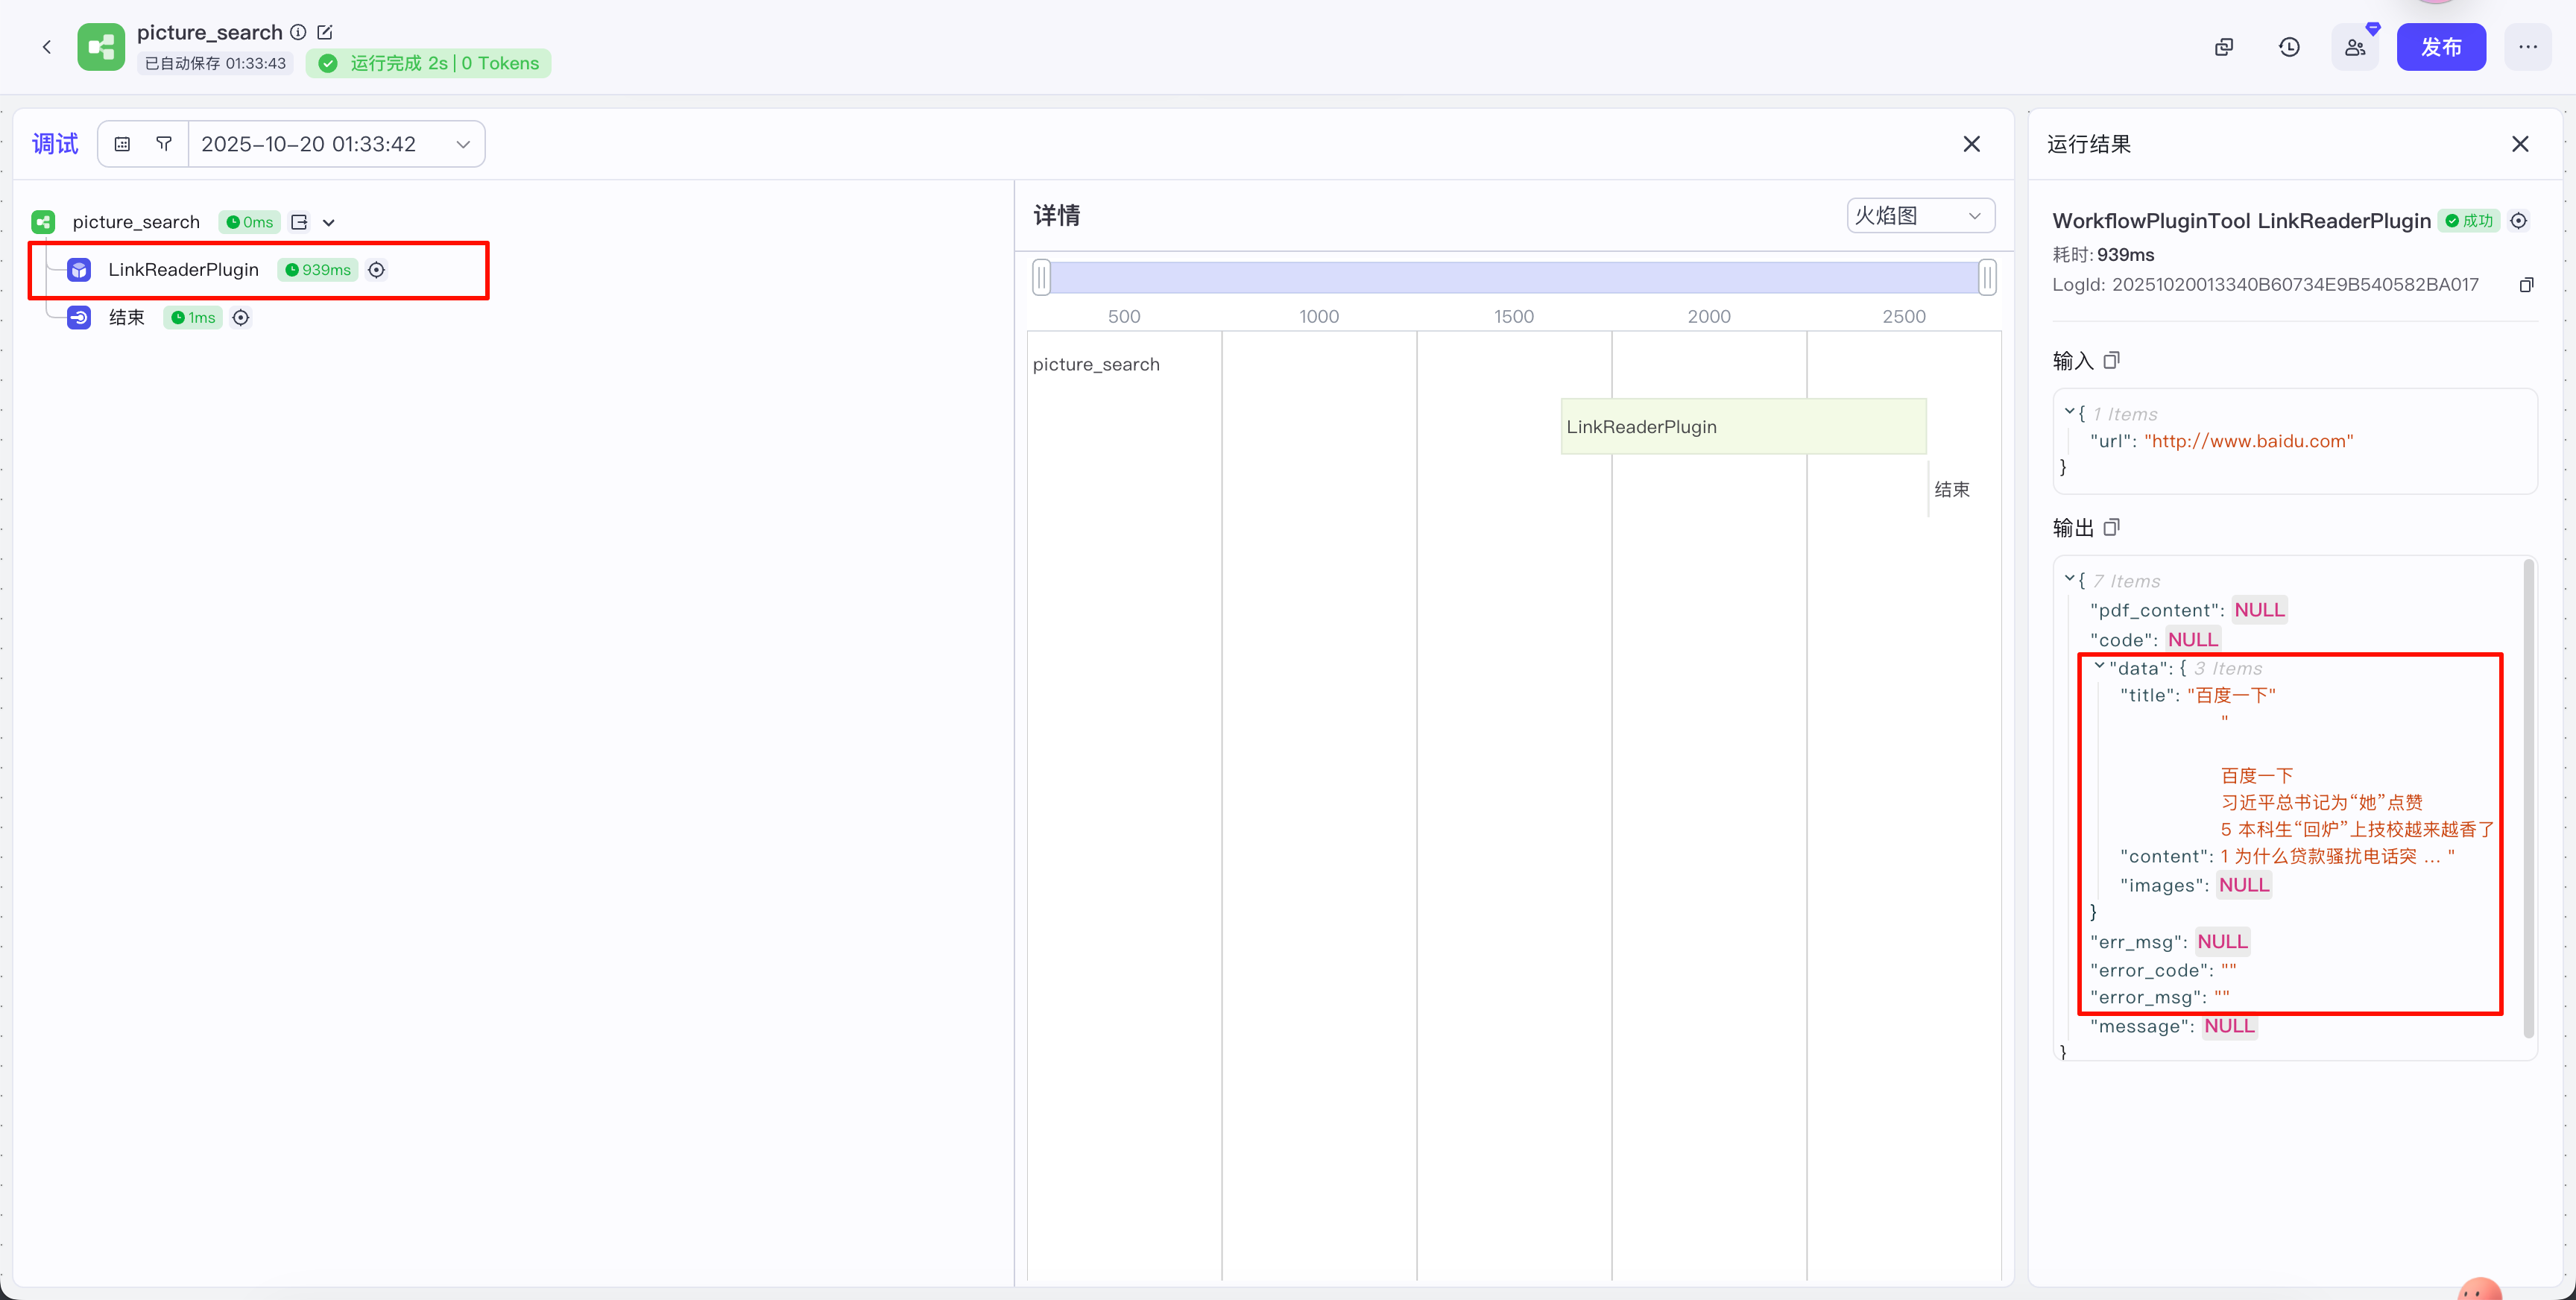This screenshot has width=2576, height=1300.
Task: Click the back arrow next to picture_search
Action: tap(46, 47)
